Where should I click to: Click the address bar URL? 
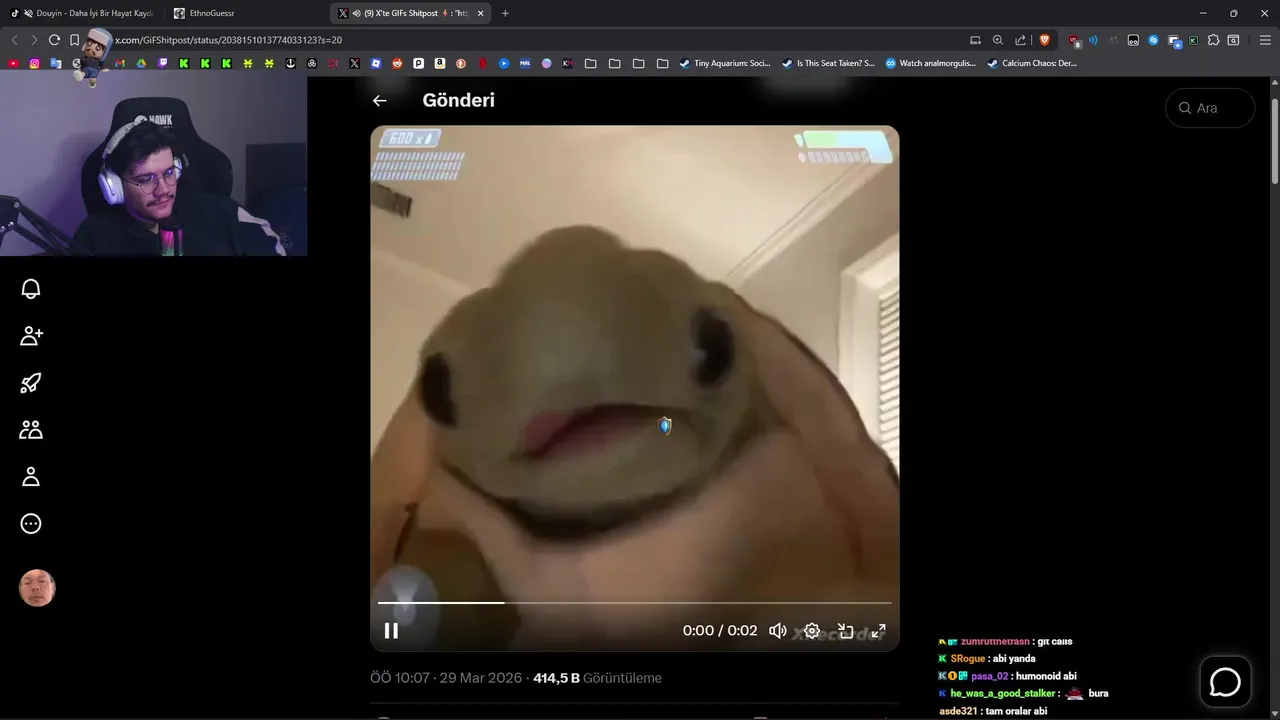pyautogui.click(x=228, y=40)
